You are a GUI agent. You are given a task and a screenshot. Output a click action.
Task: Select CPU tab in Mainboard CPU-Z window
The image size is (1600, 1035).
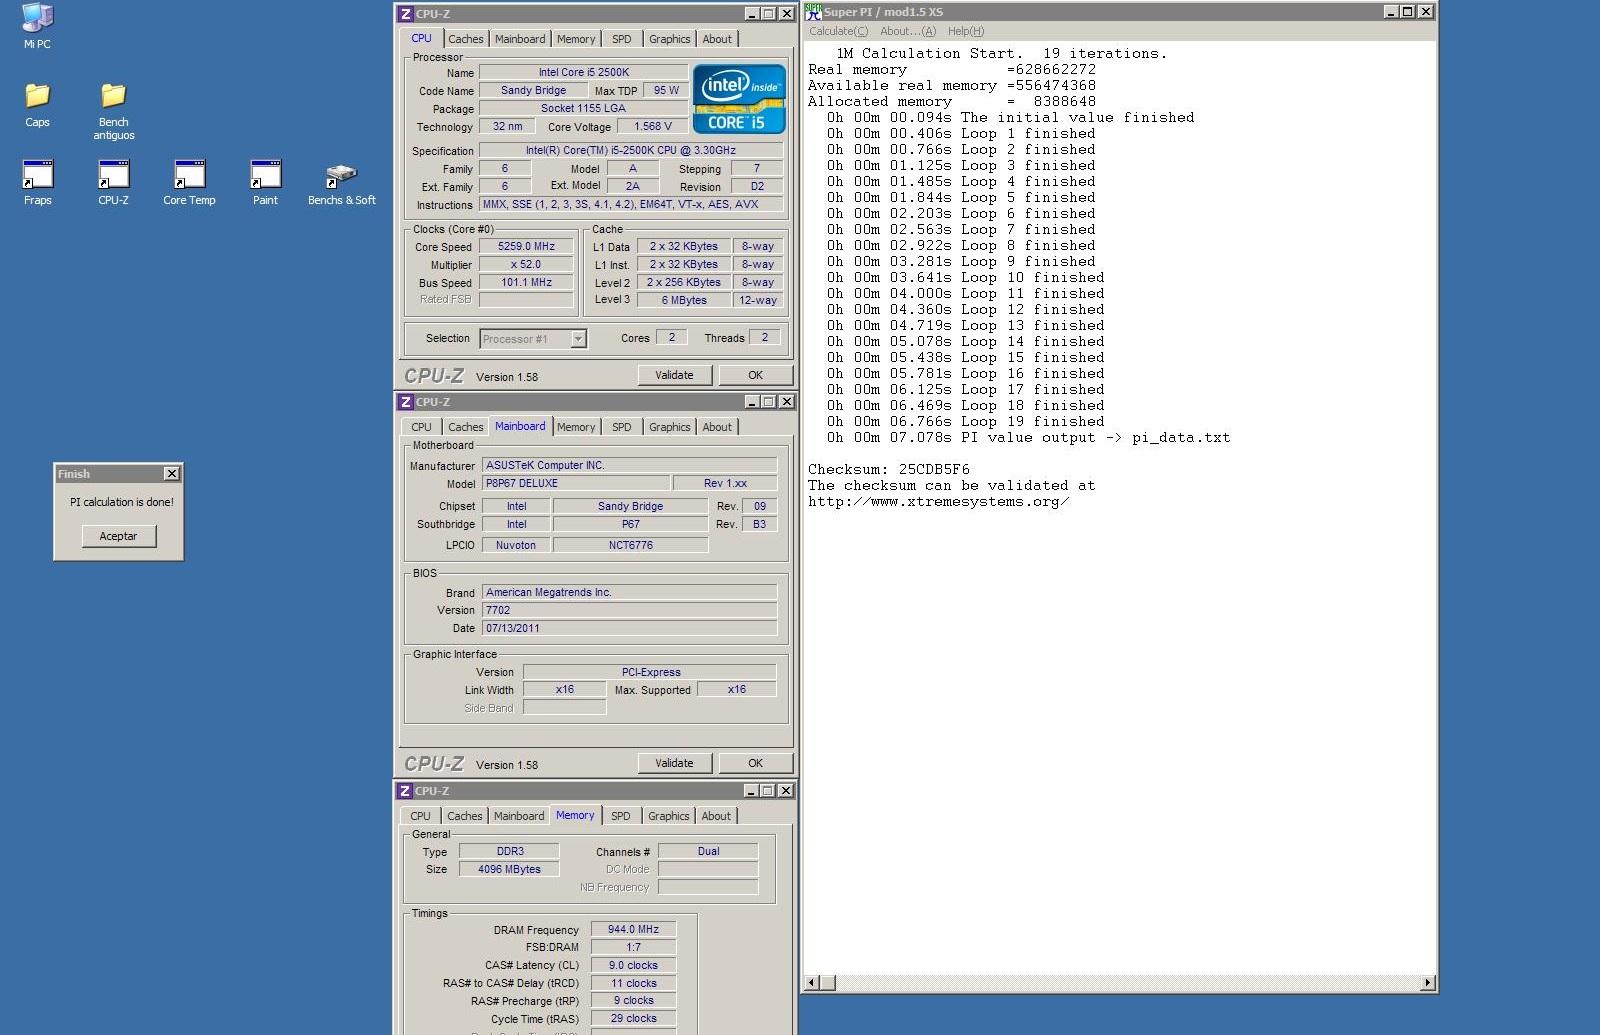tap(421, 427)
